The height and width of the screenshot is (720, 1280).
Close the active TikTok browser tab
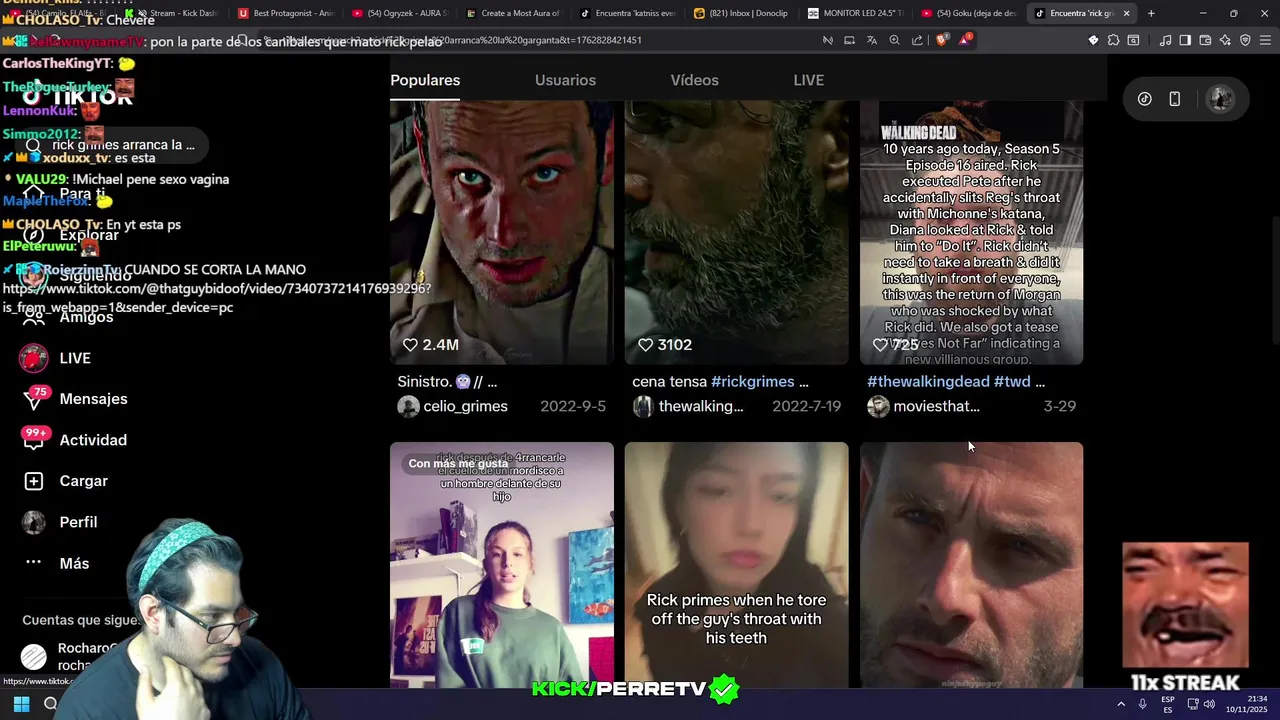click(1126, 13)
